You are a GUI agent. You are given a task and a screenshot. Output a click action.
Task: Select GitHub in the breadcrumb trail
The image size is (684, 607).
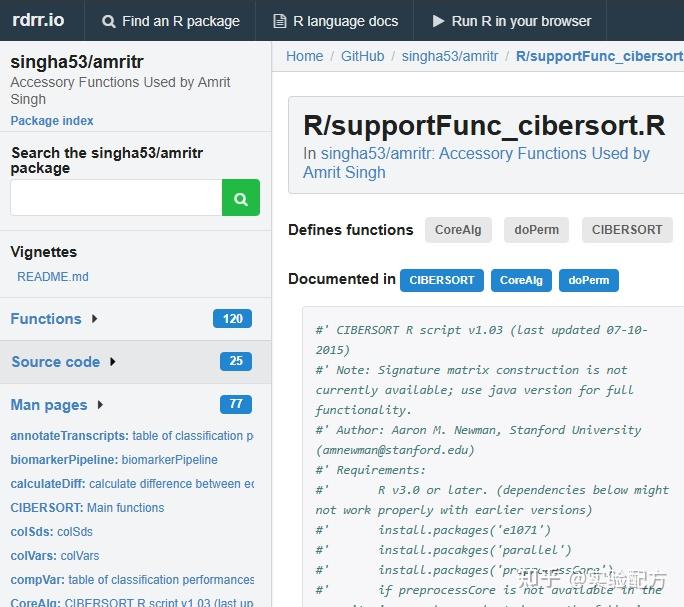(362, 56)
